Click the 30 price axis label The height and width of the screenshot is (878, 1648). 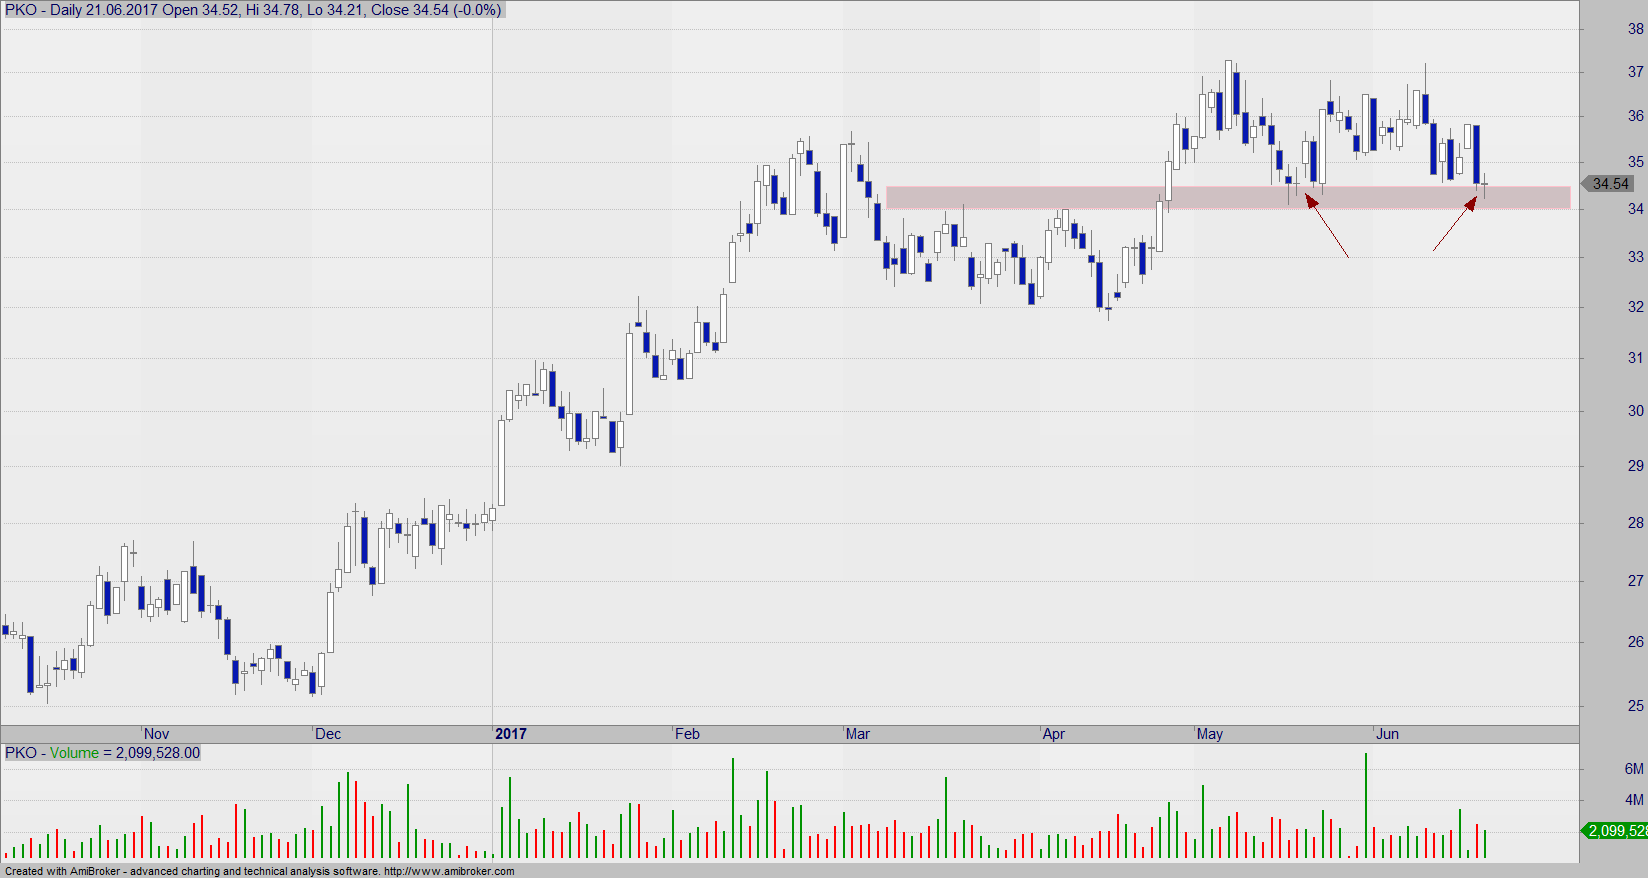[1635, 411]
